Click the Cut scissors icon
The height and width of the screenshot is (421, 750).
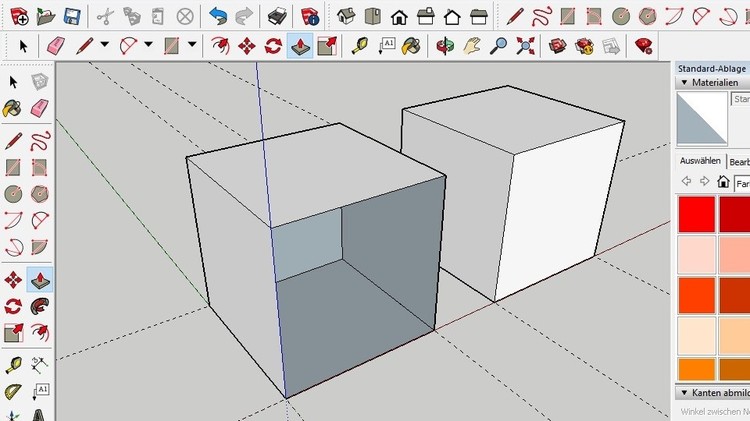(105, 16)
